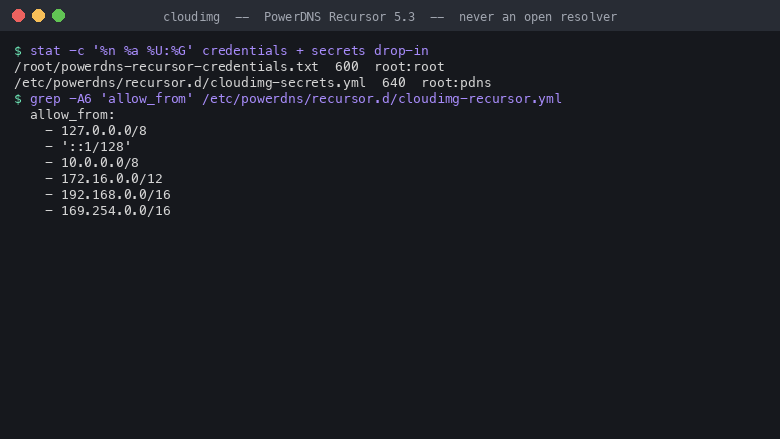The height and width of the screenshot is (439, 780).
Task: Click the permission value 640
Action: click(393, 83)
